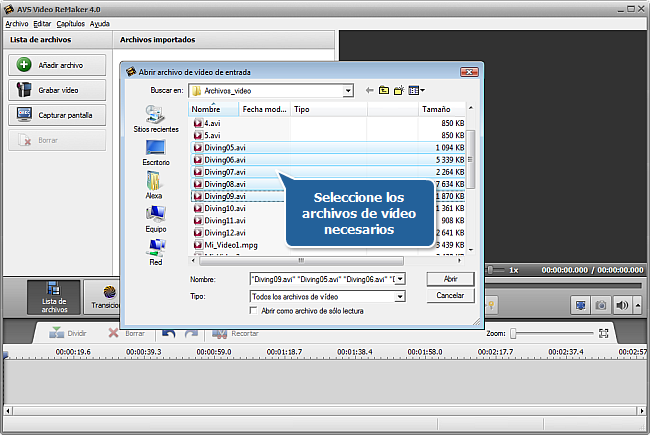Open the Capítulos menu
Viewport: 650px width, 435px height.
[70, 24]
